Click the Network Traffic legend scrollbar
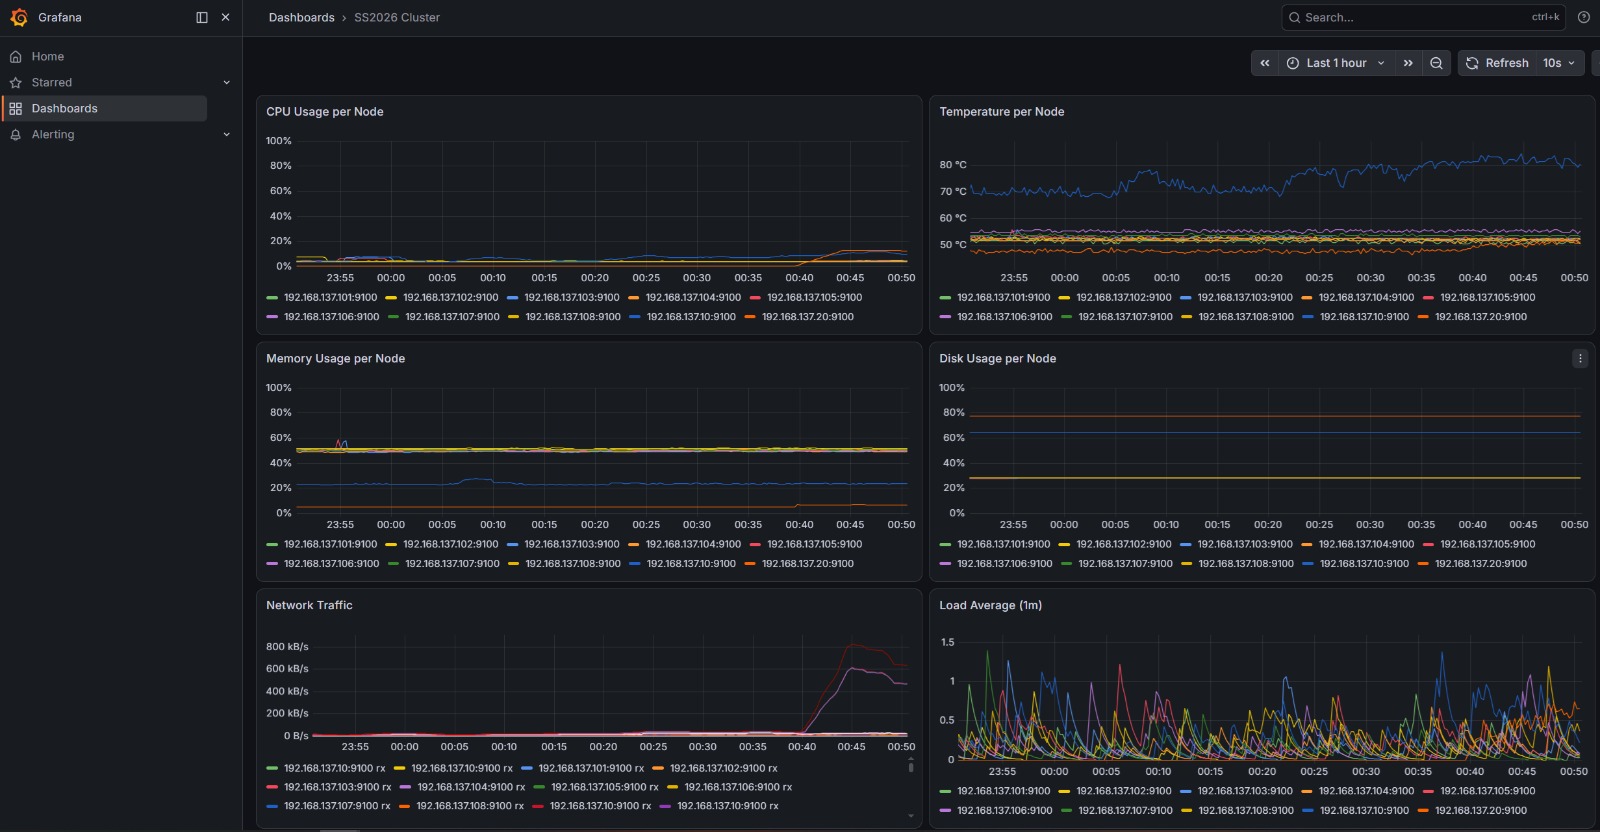Screen dimensions: 1600x832 point(911,766)
